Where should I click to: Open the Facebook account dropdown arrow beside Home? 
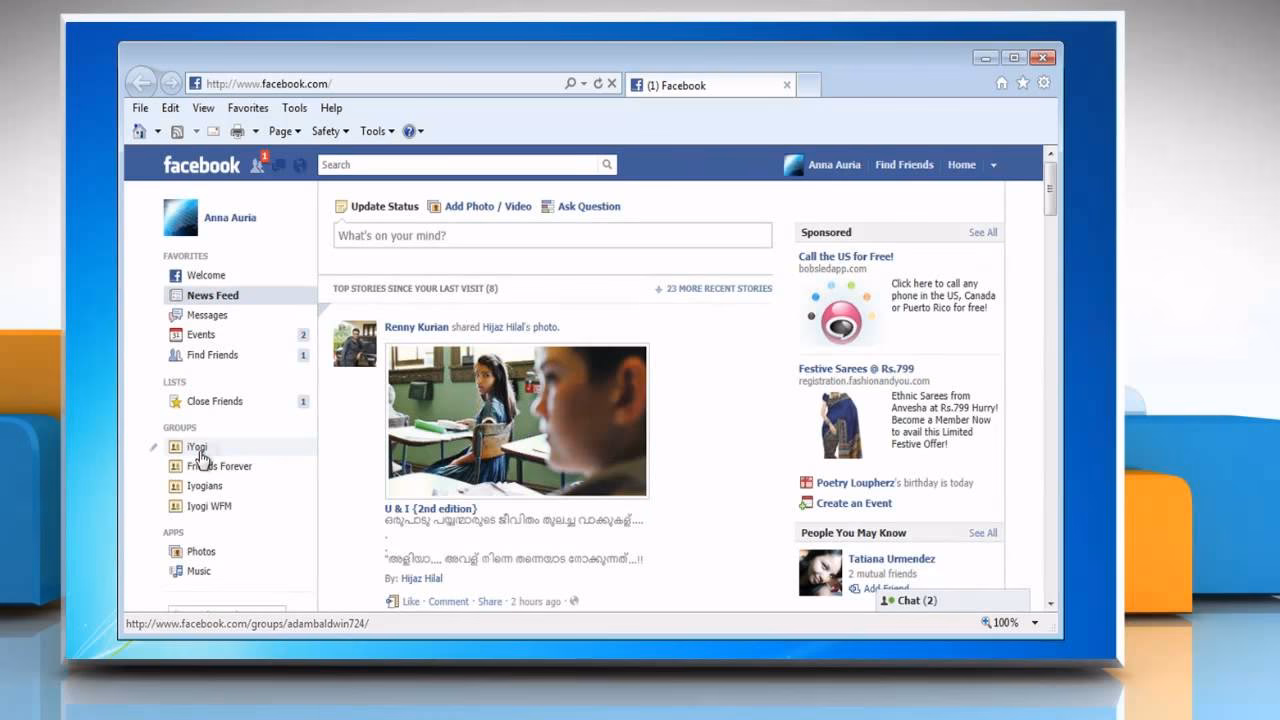(x=993, y=165)
